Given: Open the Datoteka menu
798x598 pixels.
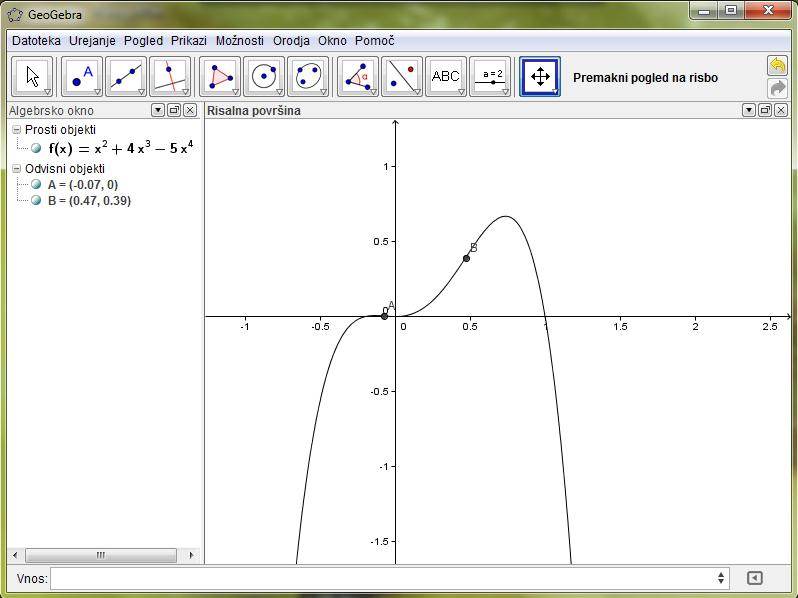Looking at the screenshot, I should tap(36, 41).
